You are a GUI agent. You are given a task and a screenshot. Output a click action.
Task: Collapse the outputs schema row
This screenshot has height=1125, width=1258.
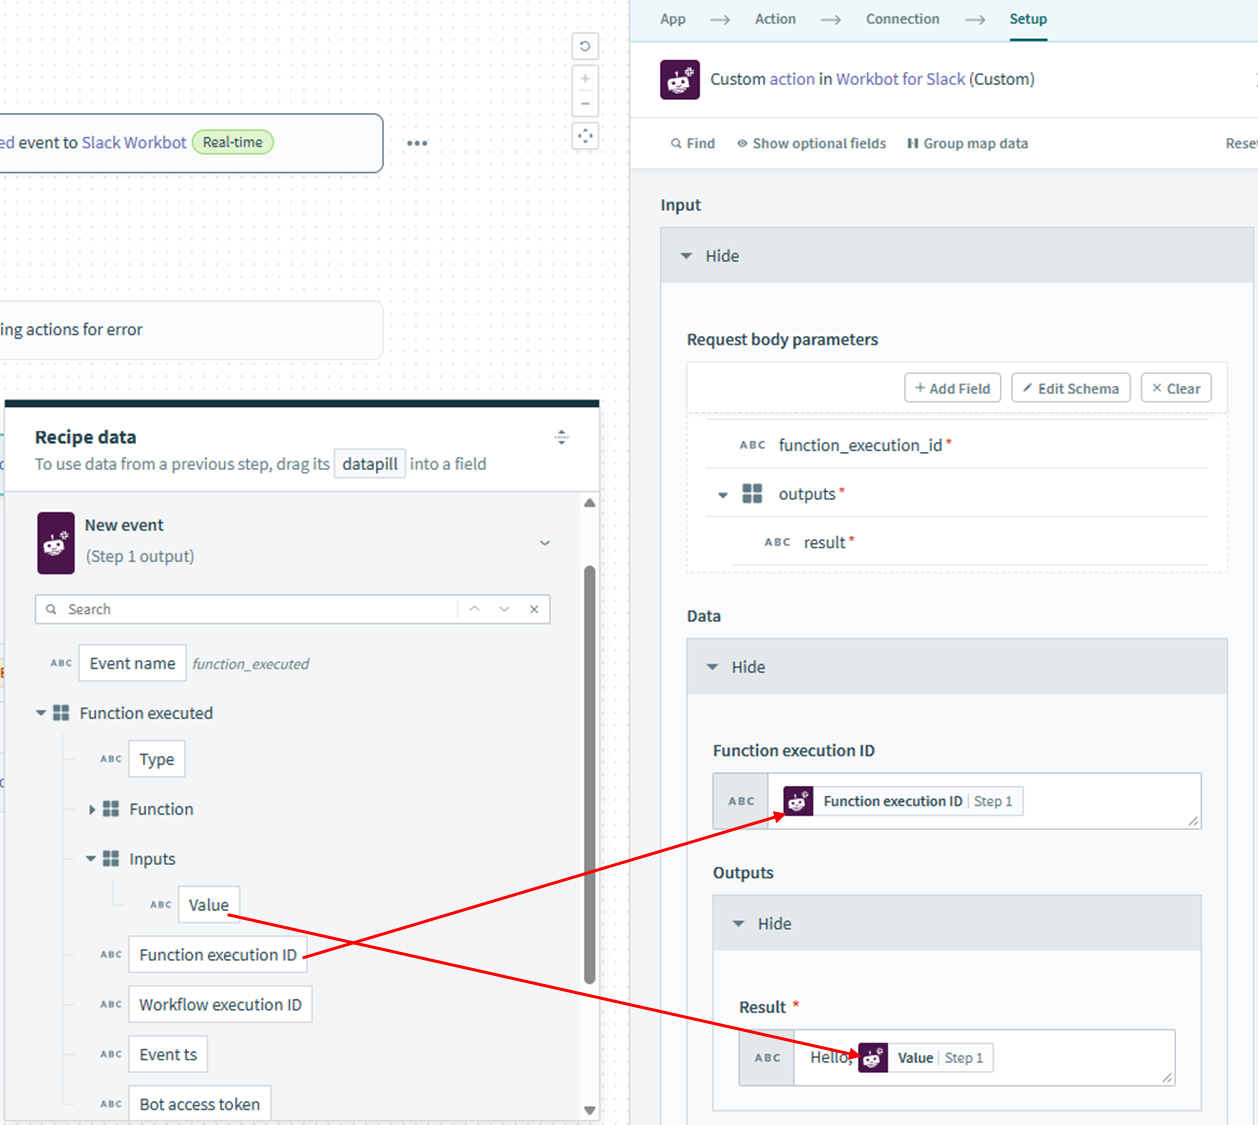coord(723,495)
